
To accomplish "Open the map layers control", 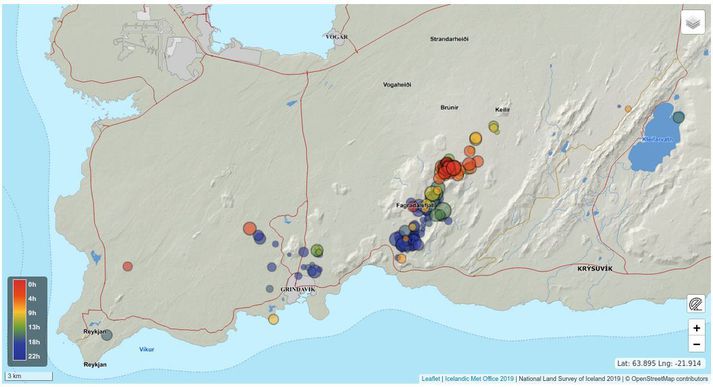I will click(693, 22).
